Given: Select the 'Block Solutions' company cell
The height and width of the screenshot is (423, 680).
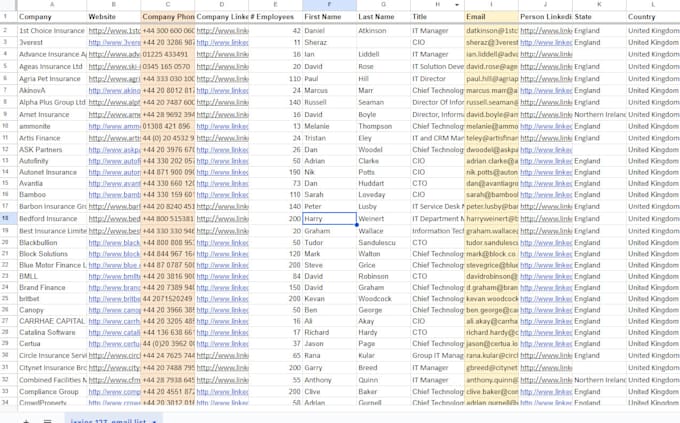Looking at the screenshot, I should click(52, 254).
